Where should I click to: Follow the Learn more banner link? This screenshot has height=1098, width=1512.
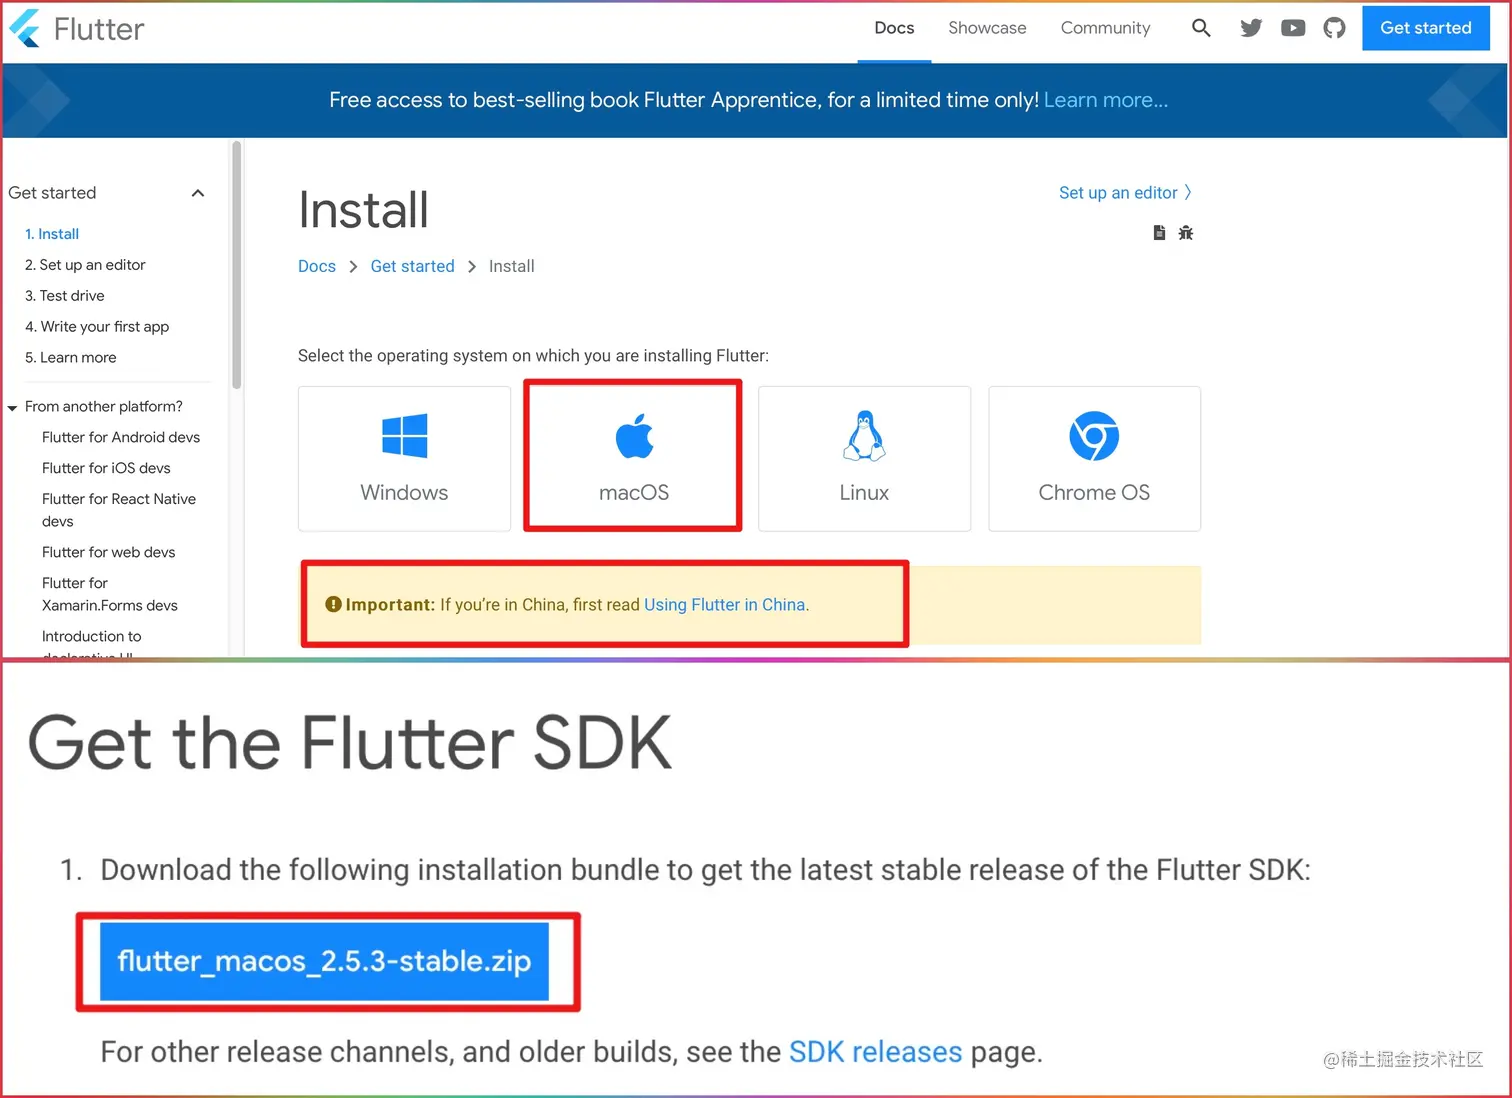pyautogui.click(x=1106, y=100)
